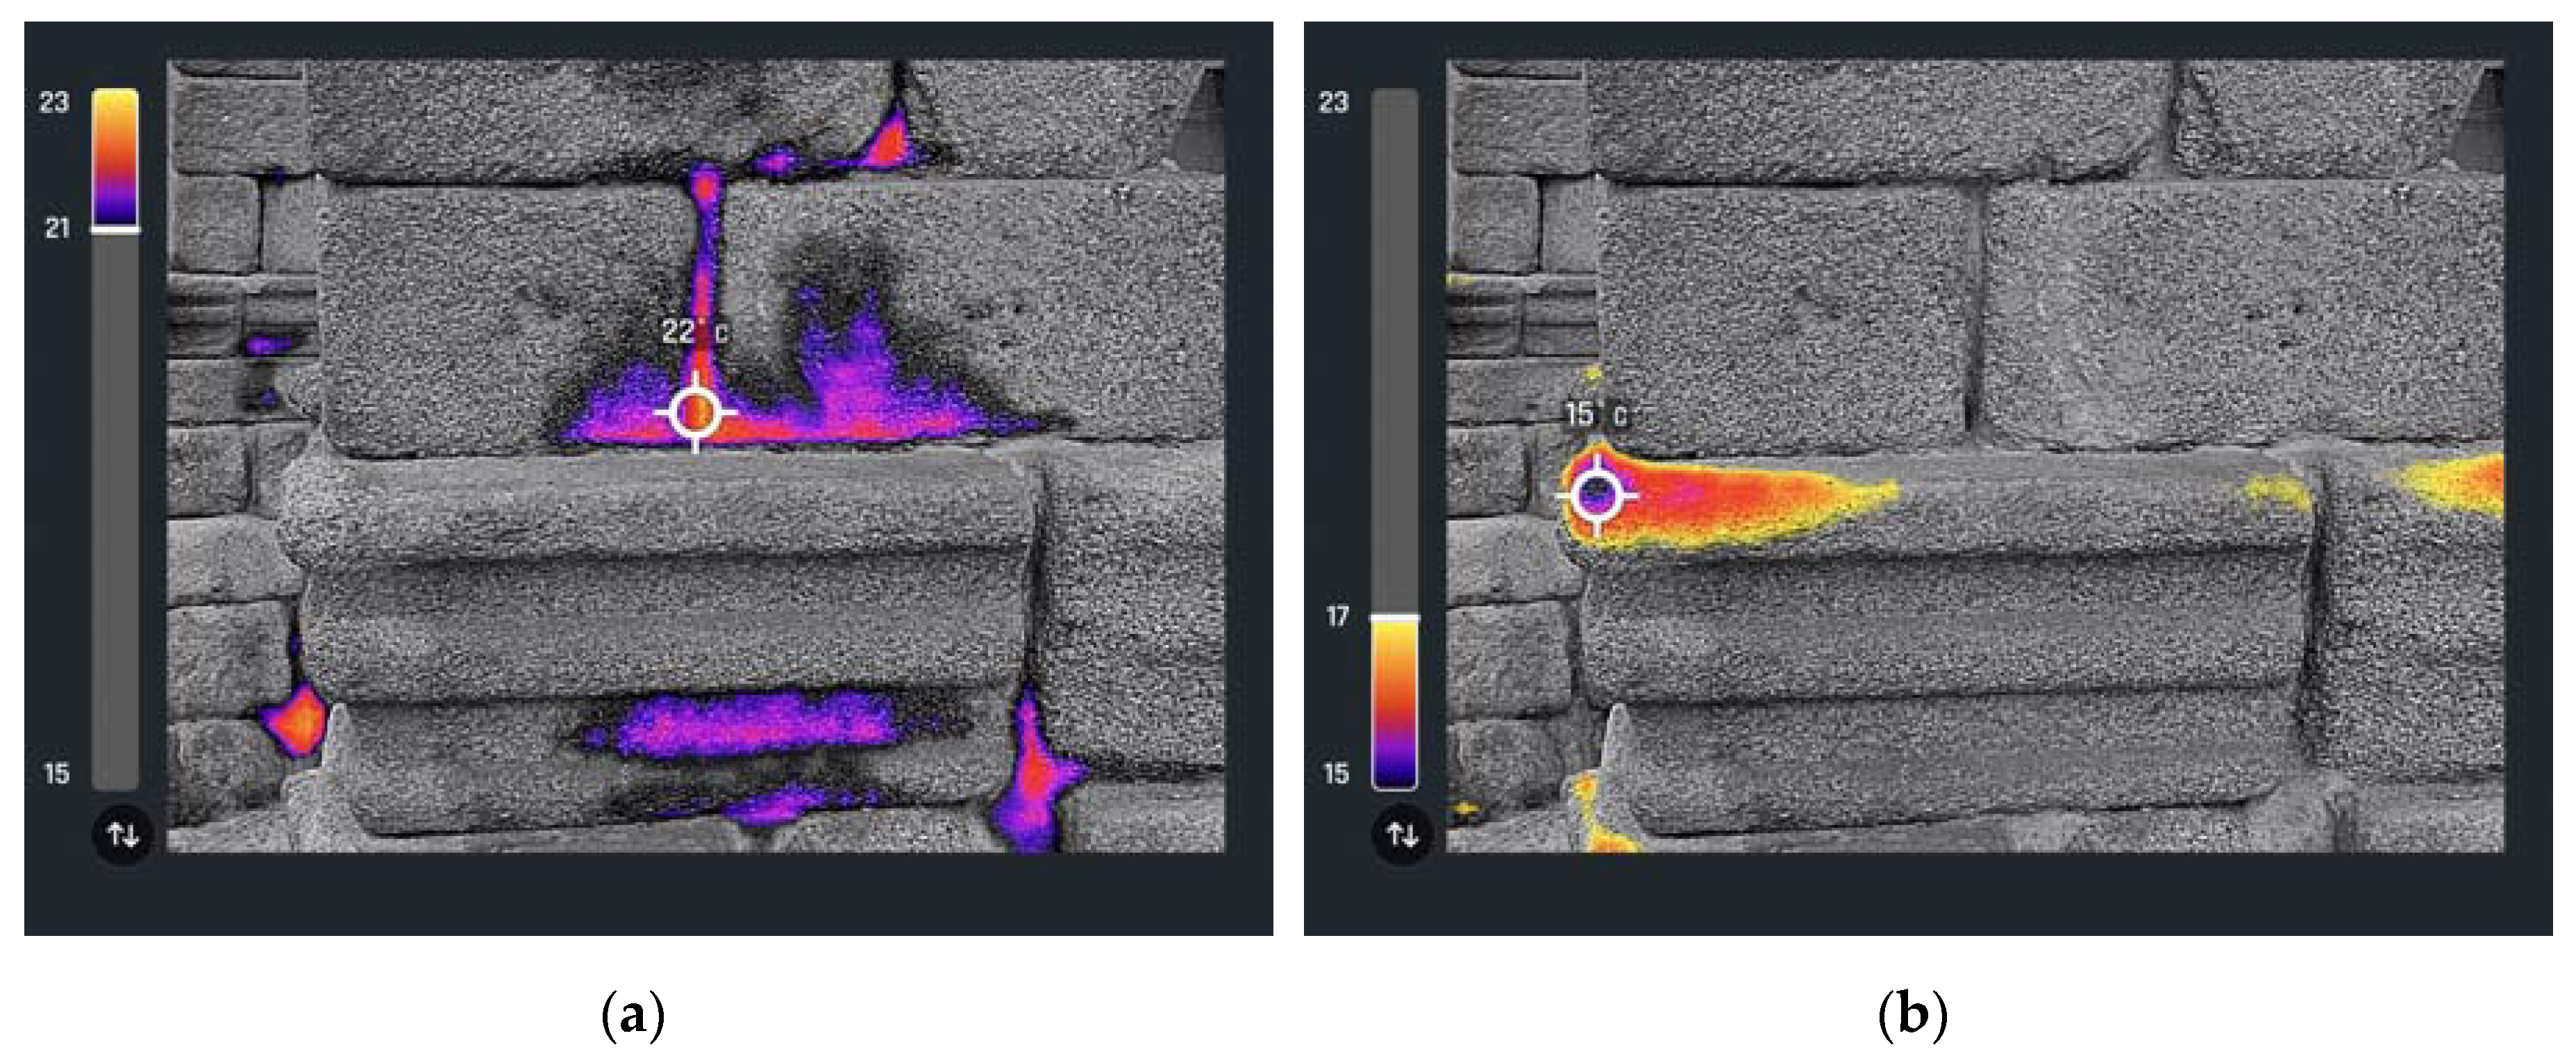Click the 21 threshold label on left scale
Image resolution: width=2576 pixels, height=1063 pixels.
[57, 228]
